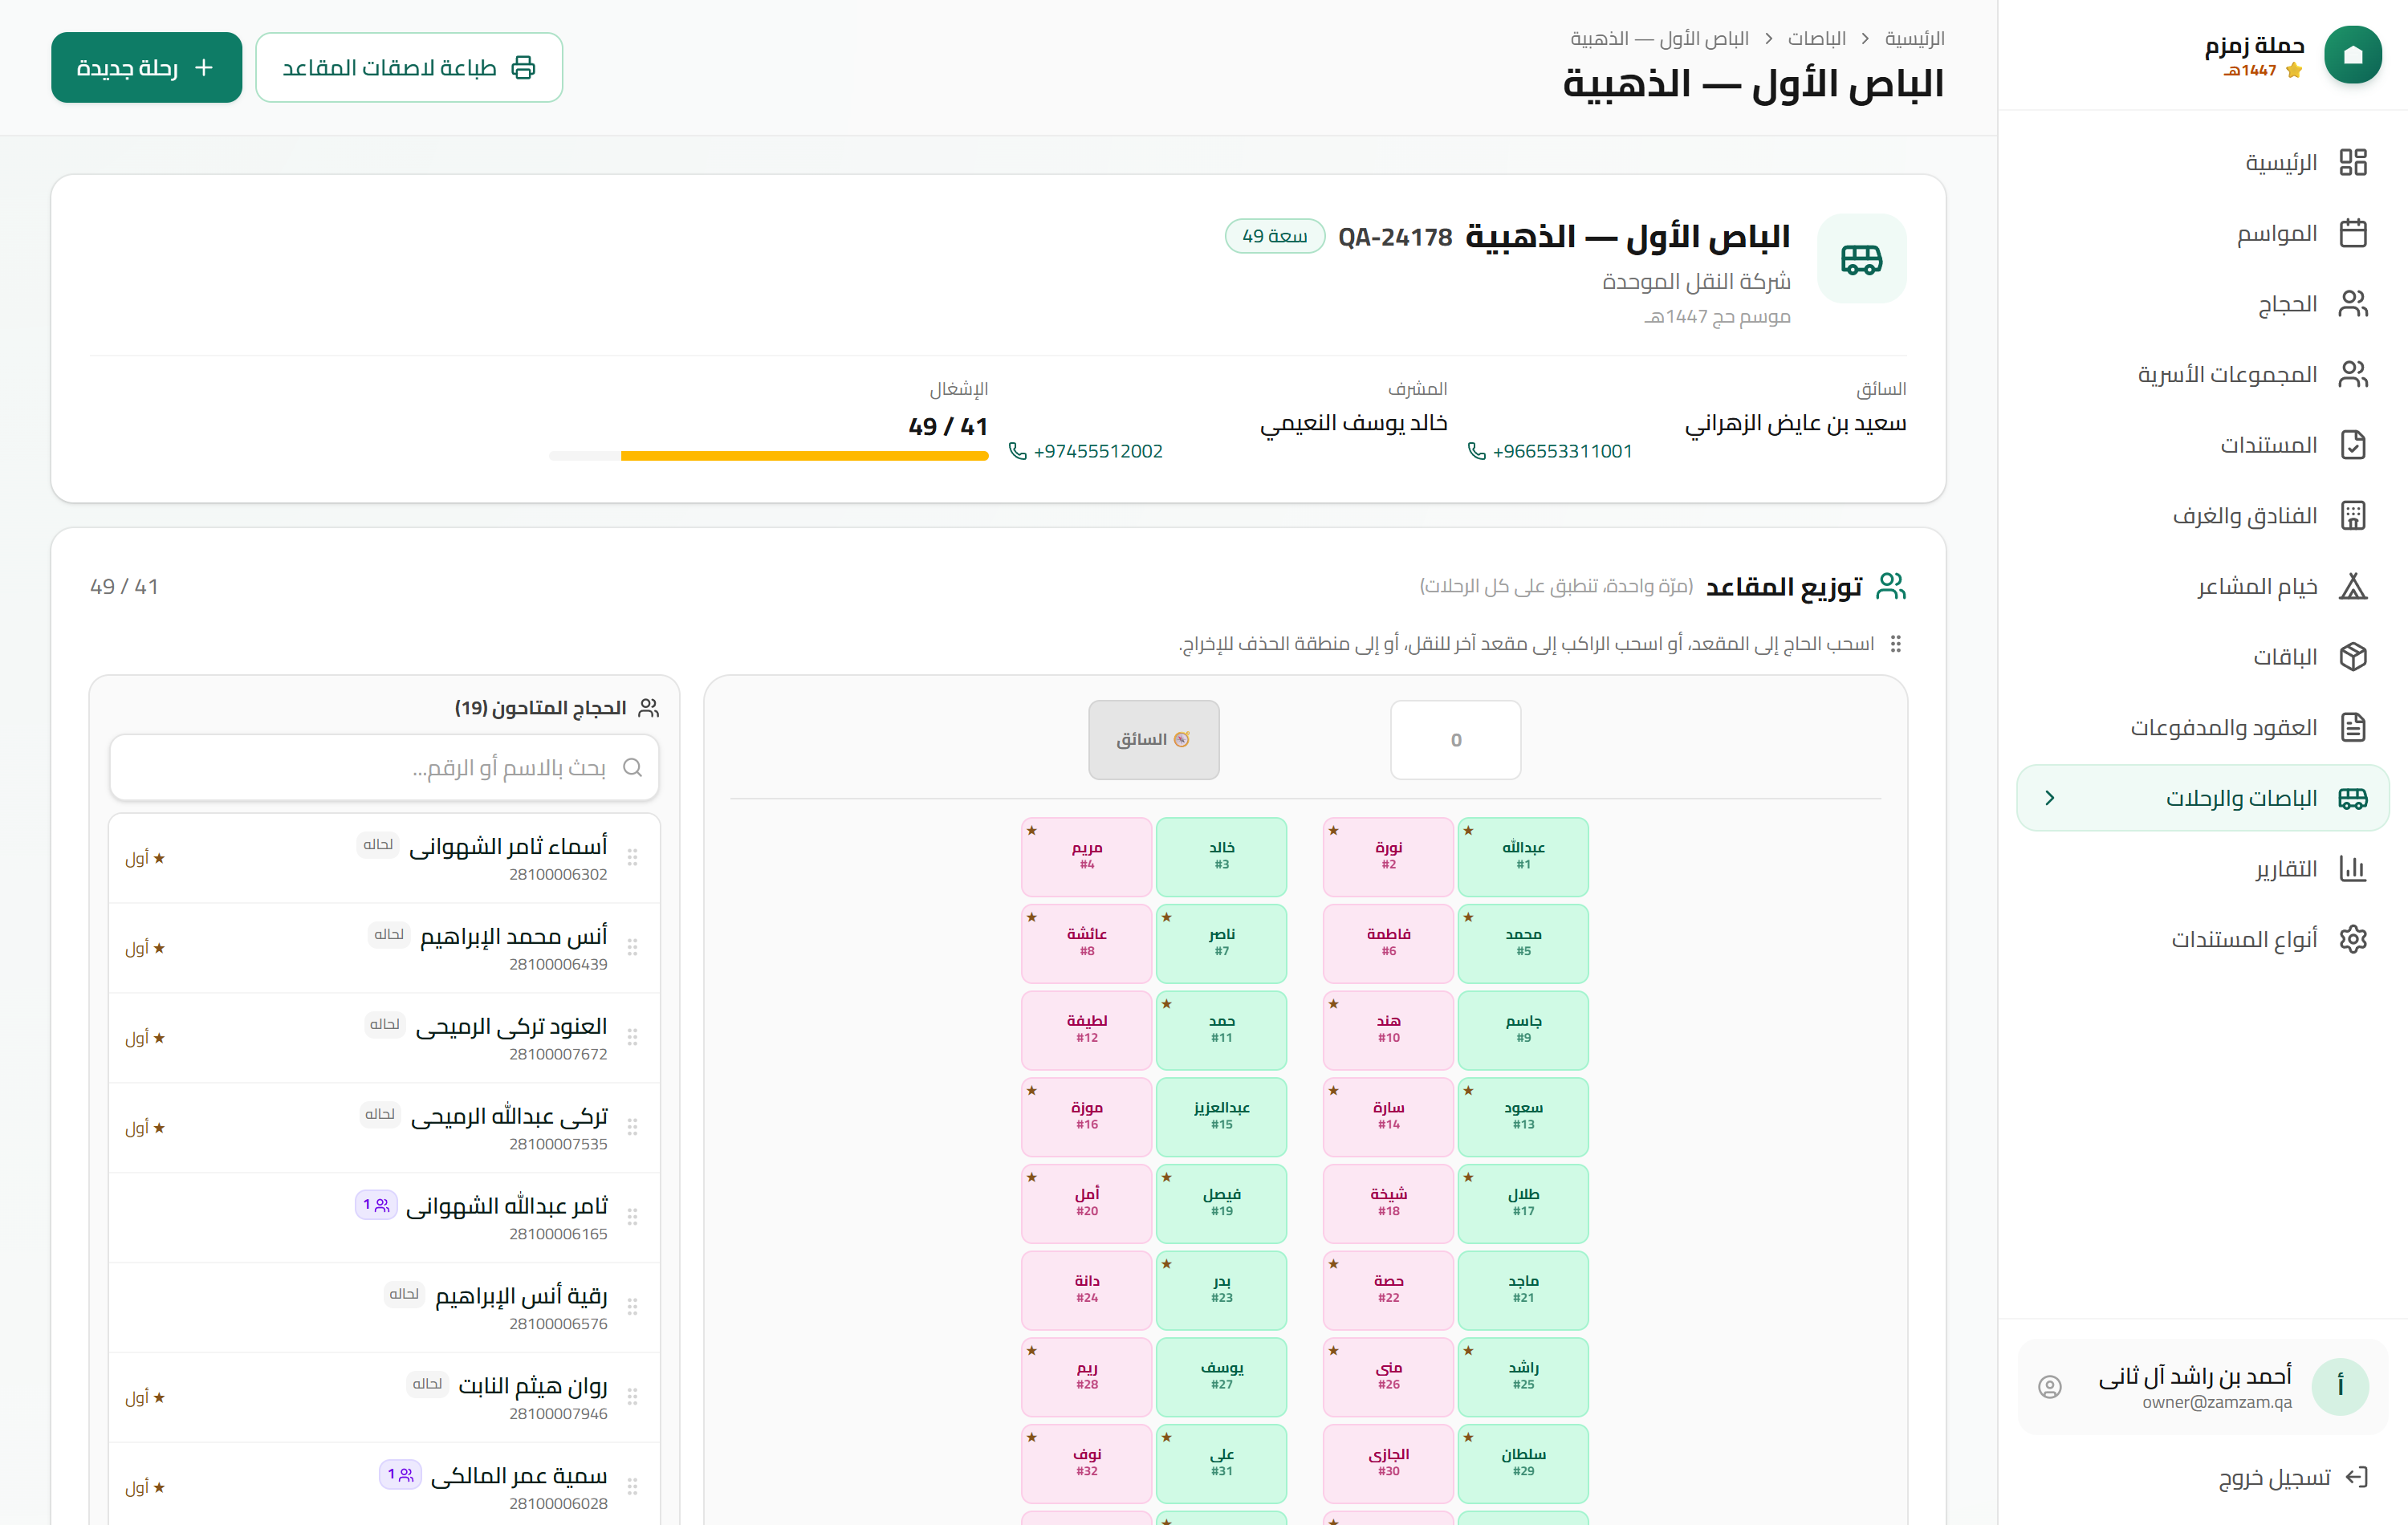Go to الحجاج pilgrims icon
2408x1525 pixels.
coord(2352,304)
